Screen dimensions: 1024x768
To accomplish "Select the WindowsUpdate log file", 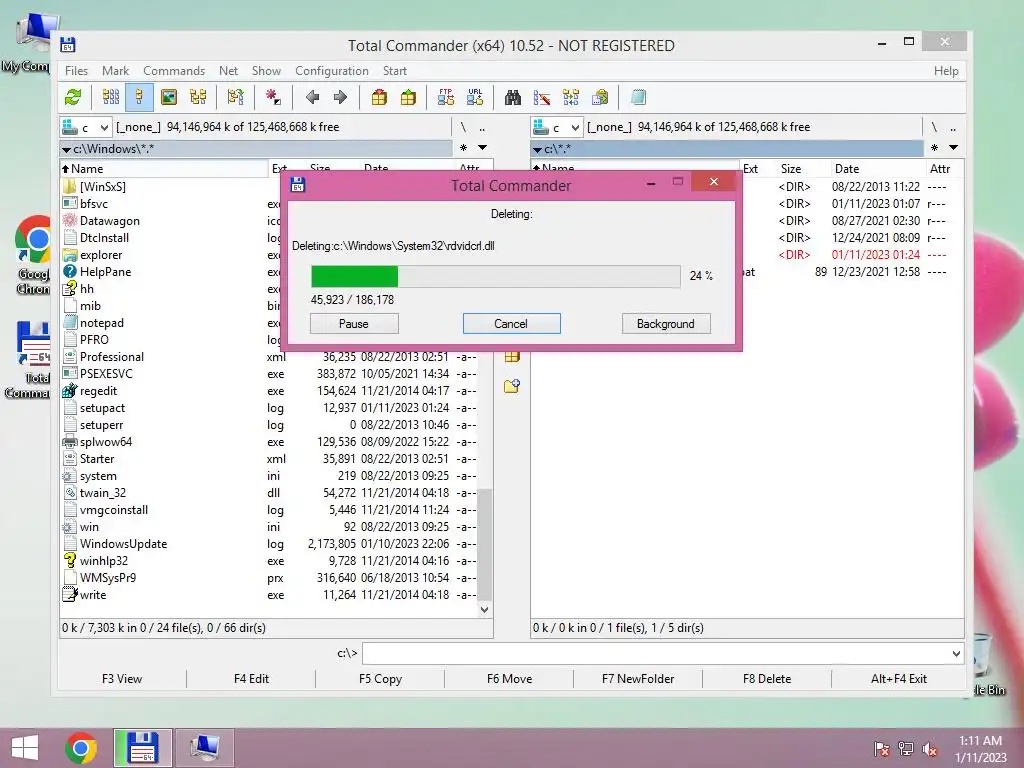I will pos(269,544).
